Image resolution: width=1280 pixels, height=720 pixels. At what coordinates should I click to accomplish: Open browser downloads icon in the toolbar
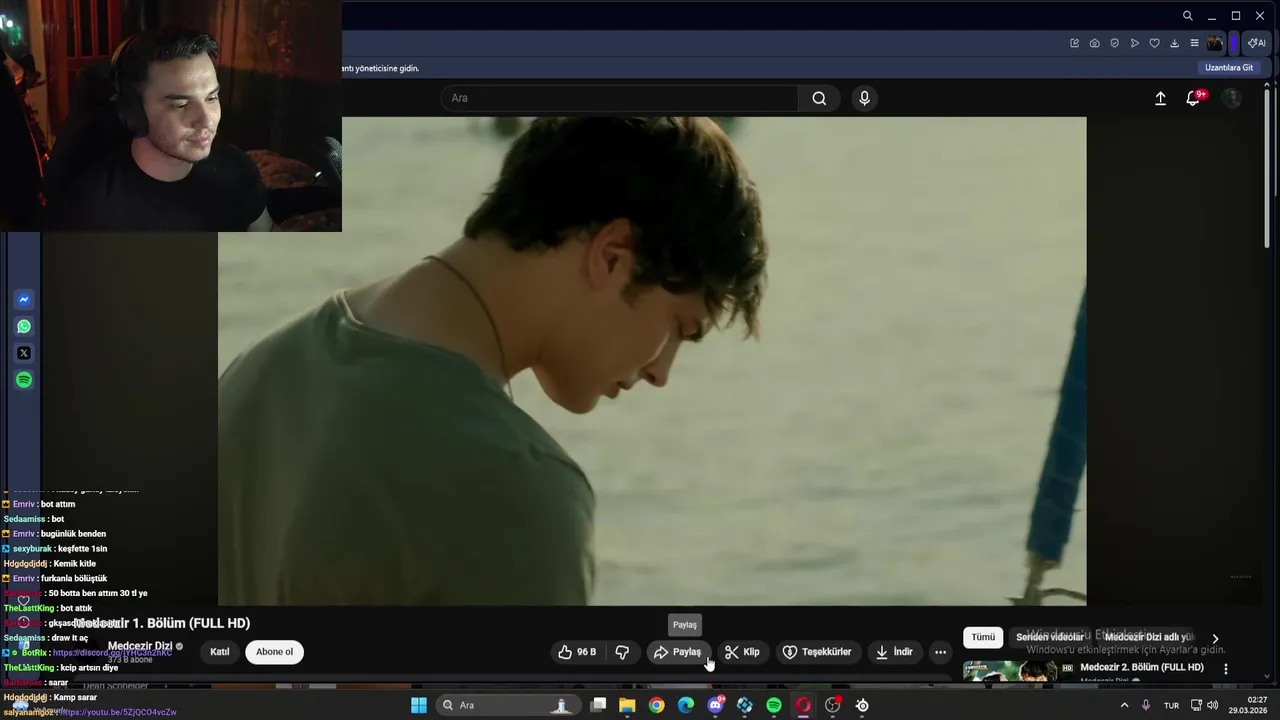point(1174,43)
